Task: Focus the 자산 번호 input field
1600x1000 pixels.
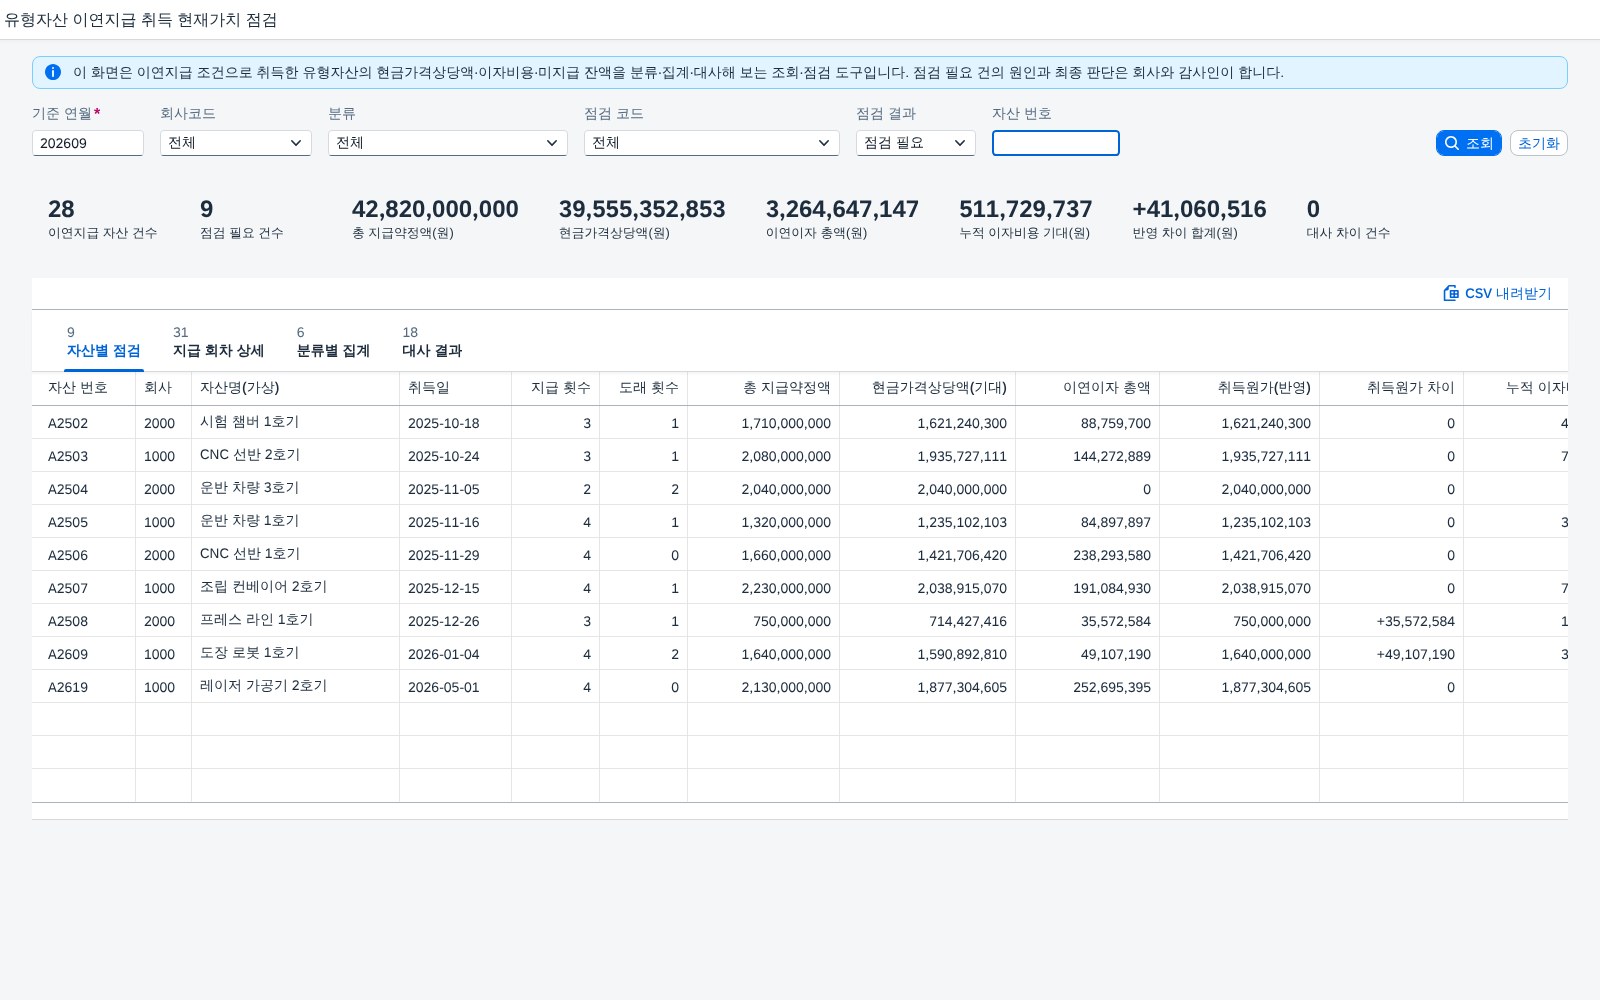Action: [x=1056, y=143]
